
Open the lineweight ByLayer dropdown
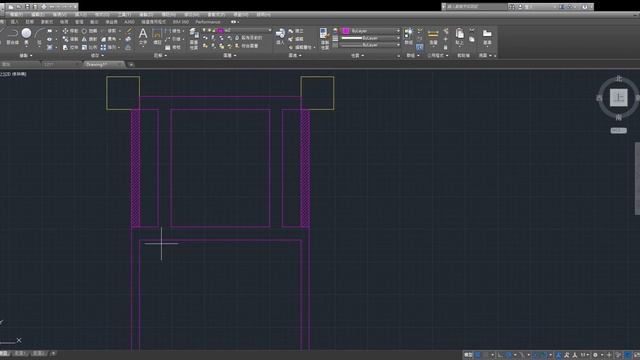click(371, 38)
